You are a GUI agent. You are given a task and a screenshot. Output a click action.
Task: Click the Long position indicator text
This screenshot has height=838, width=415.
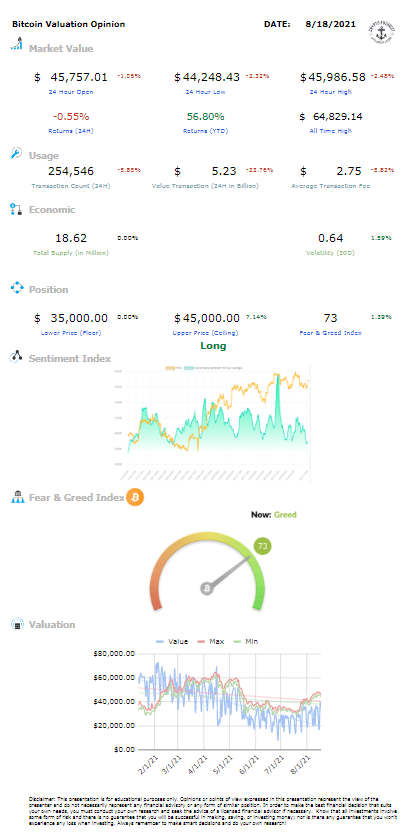click(x=213, y=346)
